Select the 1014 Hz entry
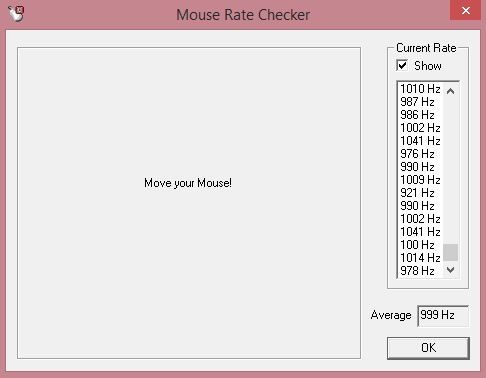 420,258
